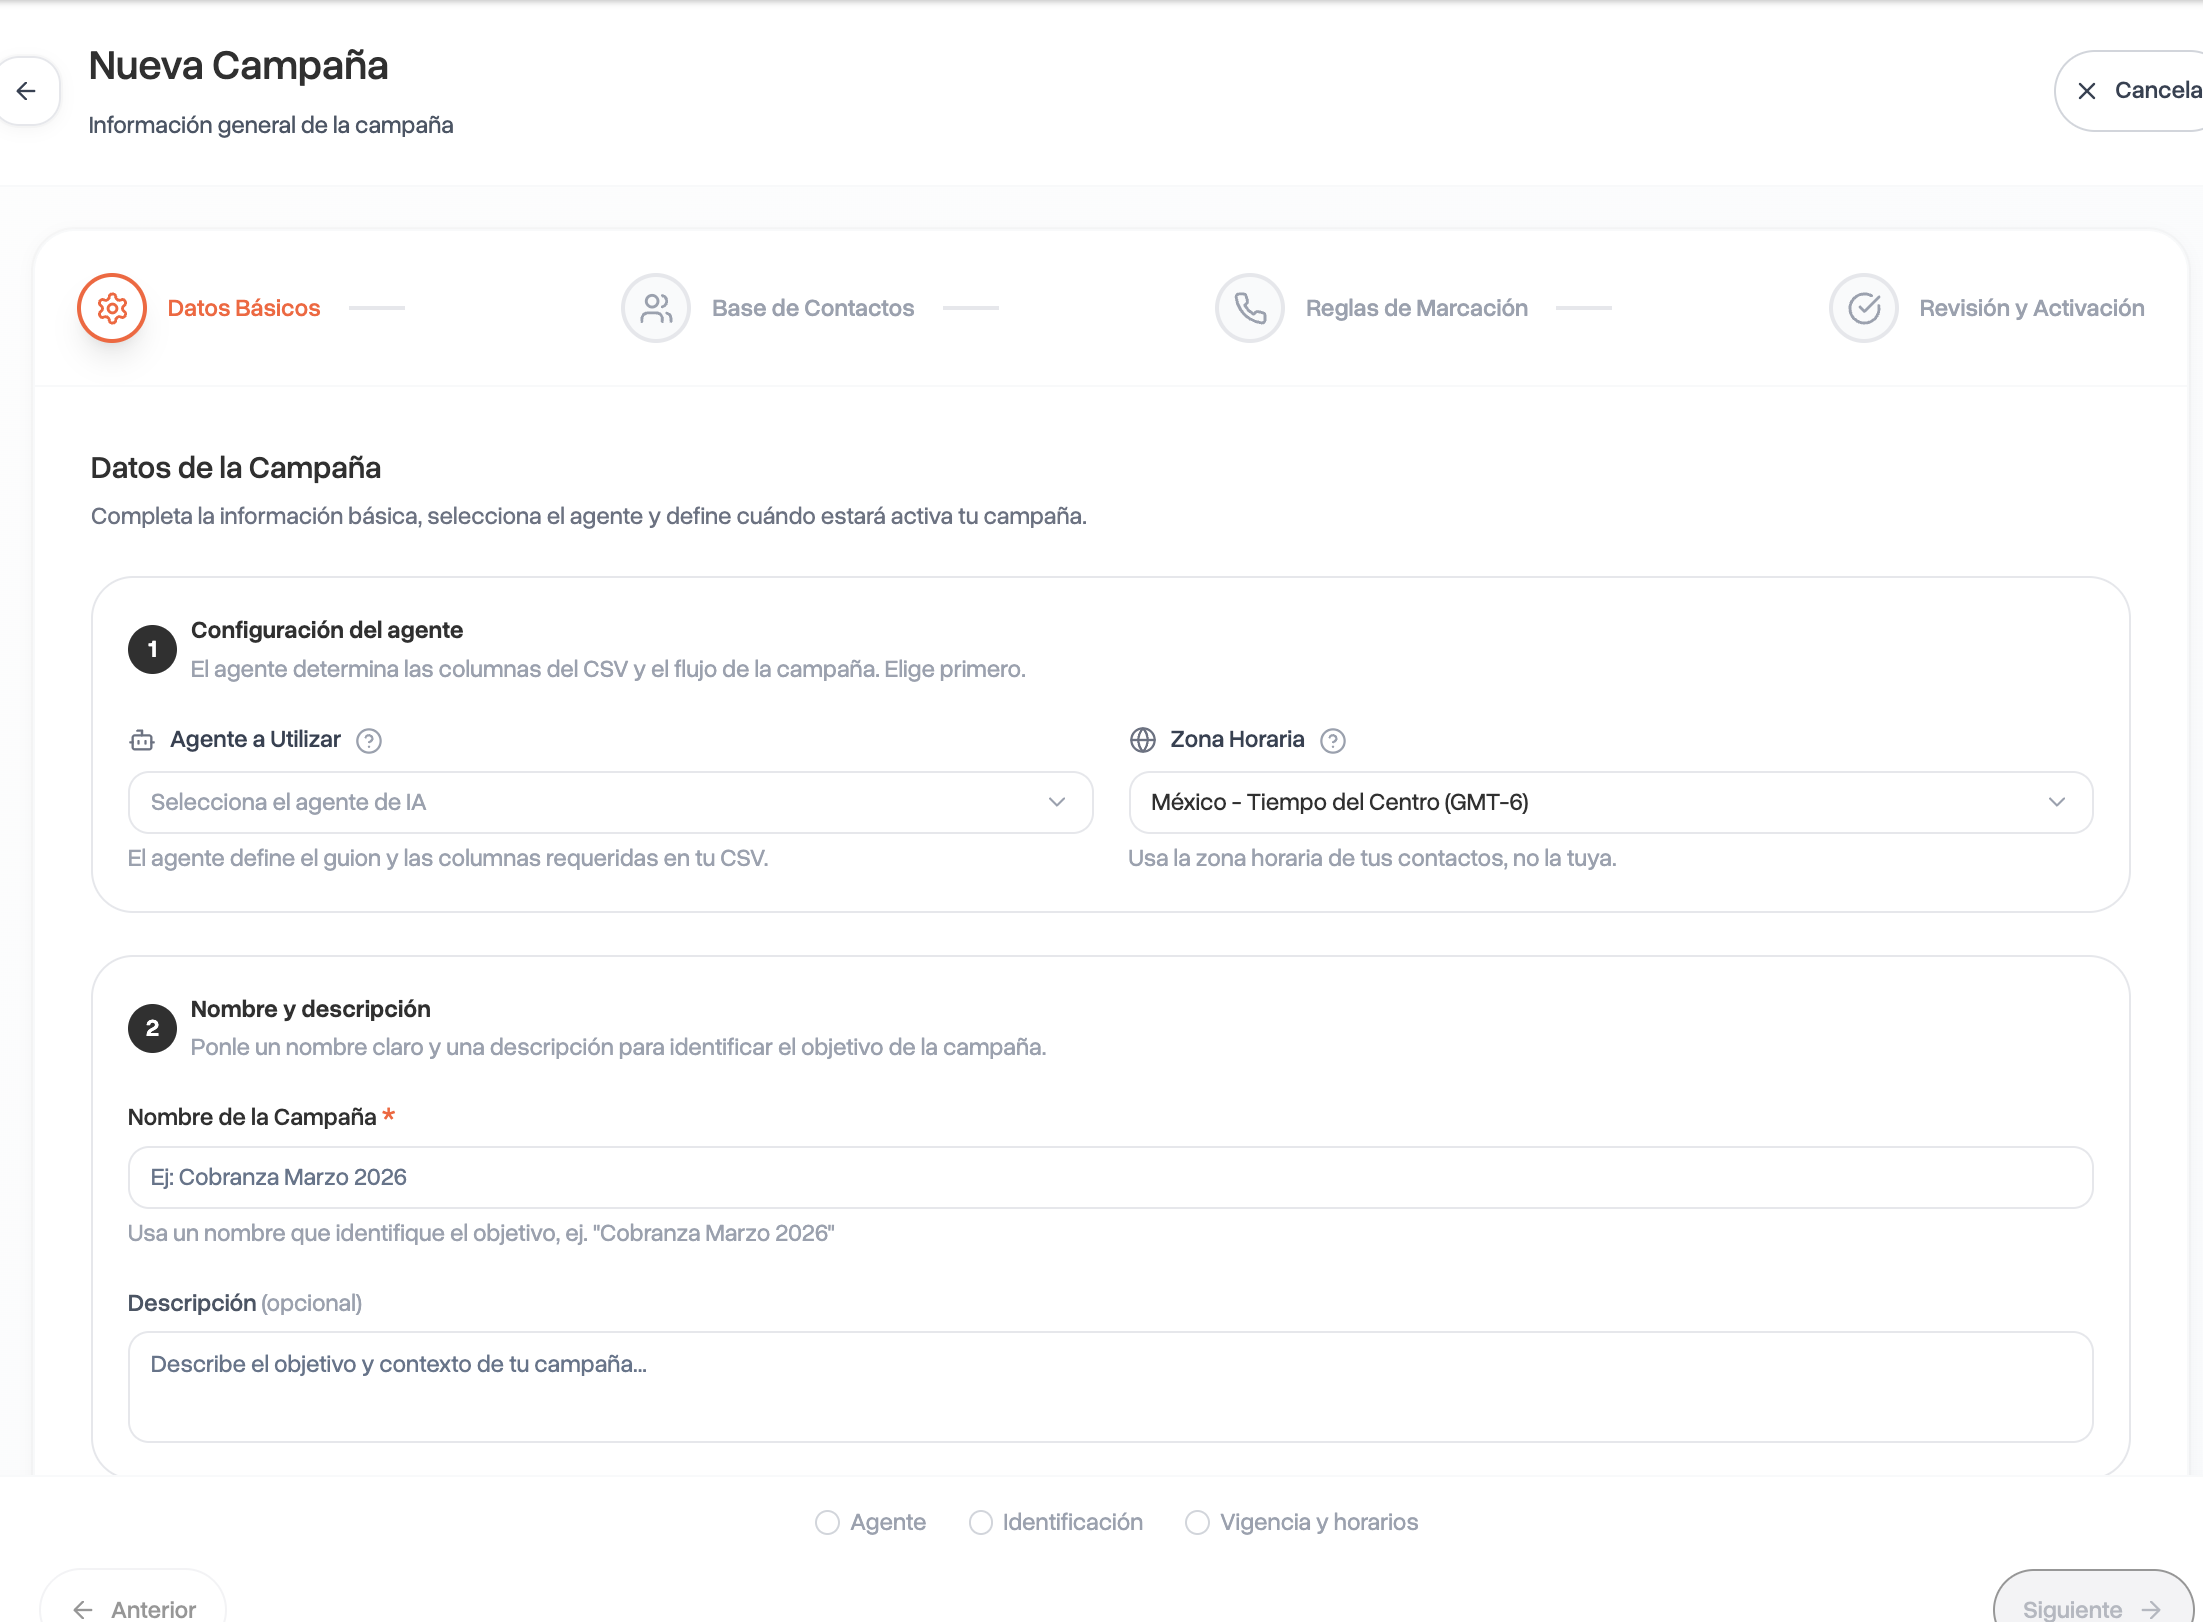Viewport: 2203px width, 1622px height.
Task: Go to Datos Básicos step
Action: [244, 308]
